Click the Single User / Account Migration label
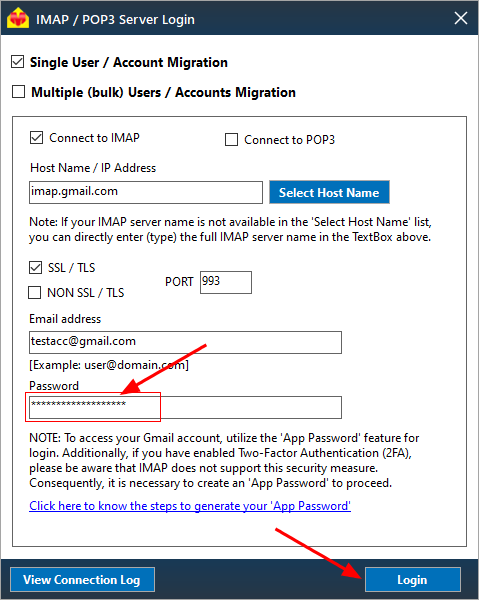479x600 pixels. [x=129, y=62]
